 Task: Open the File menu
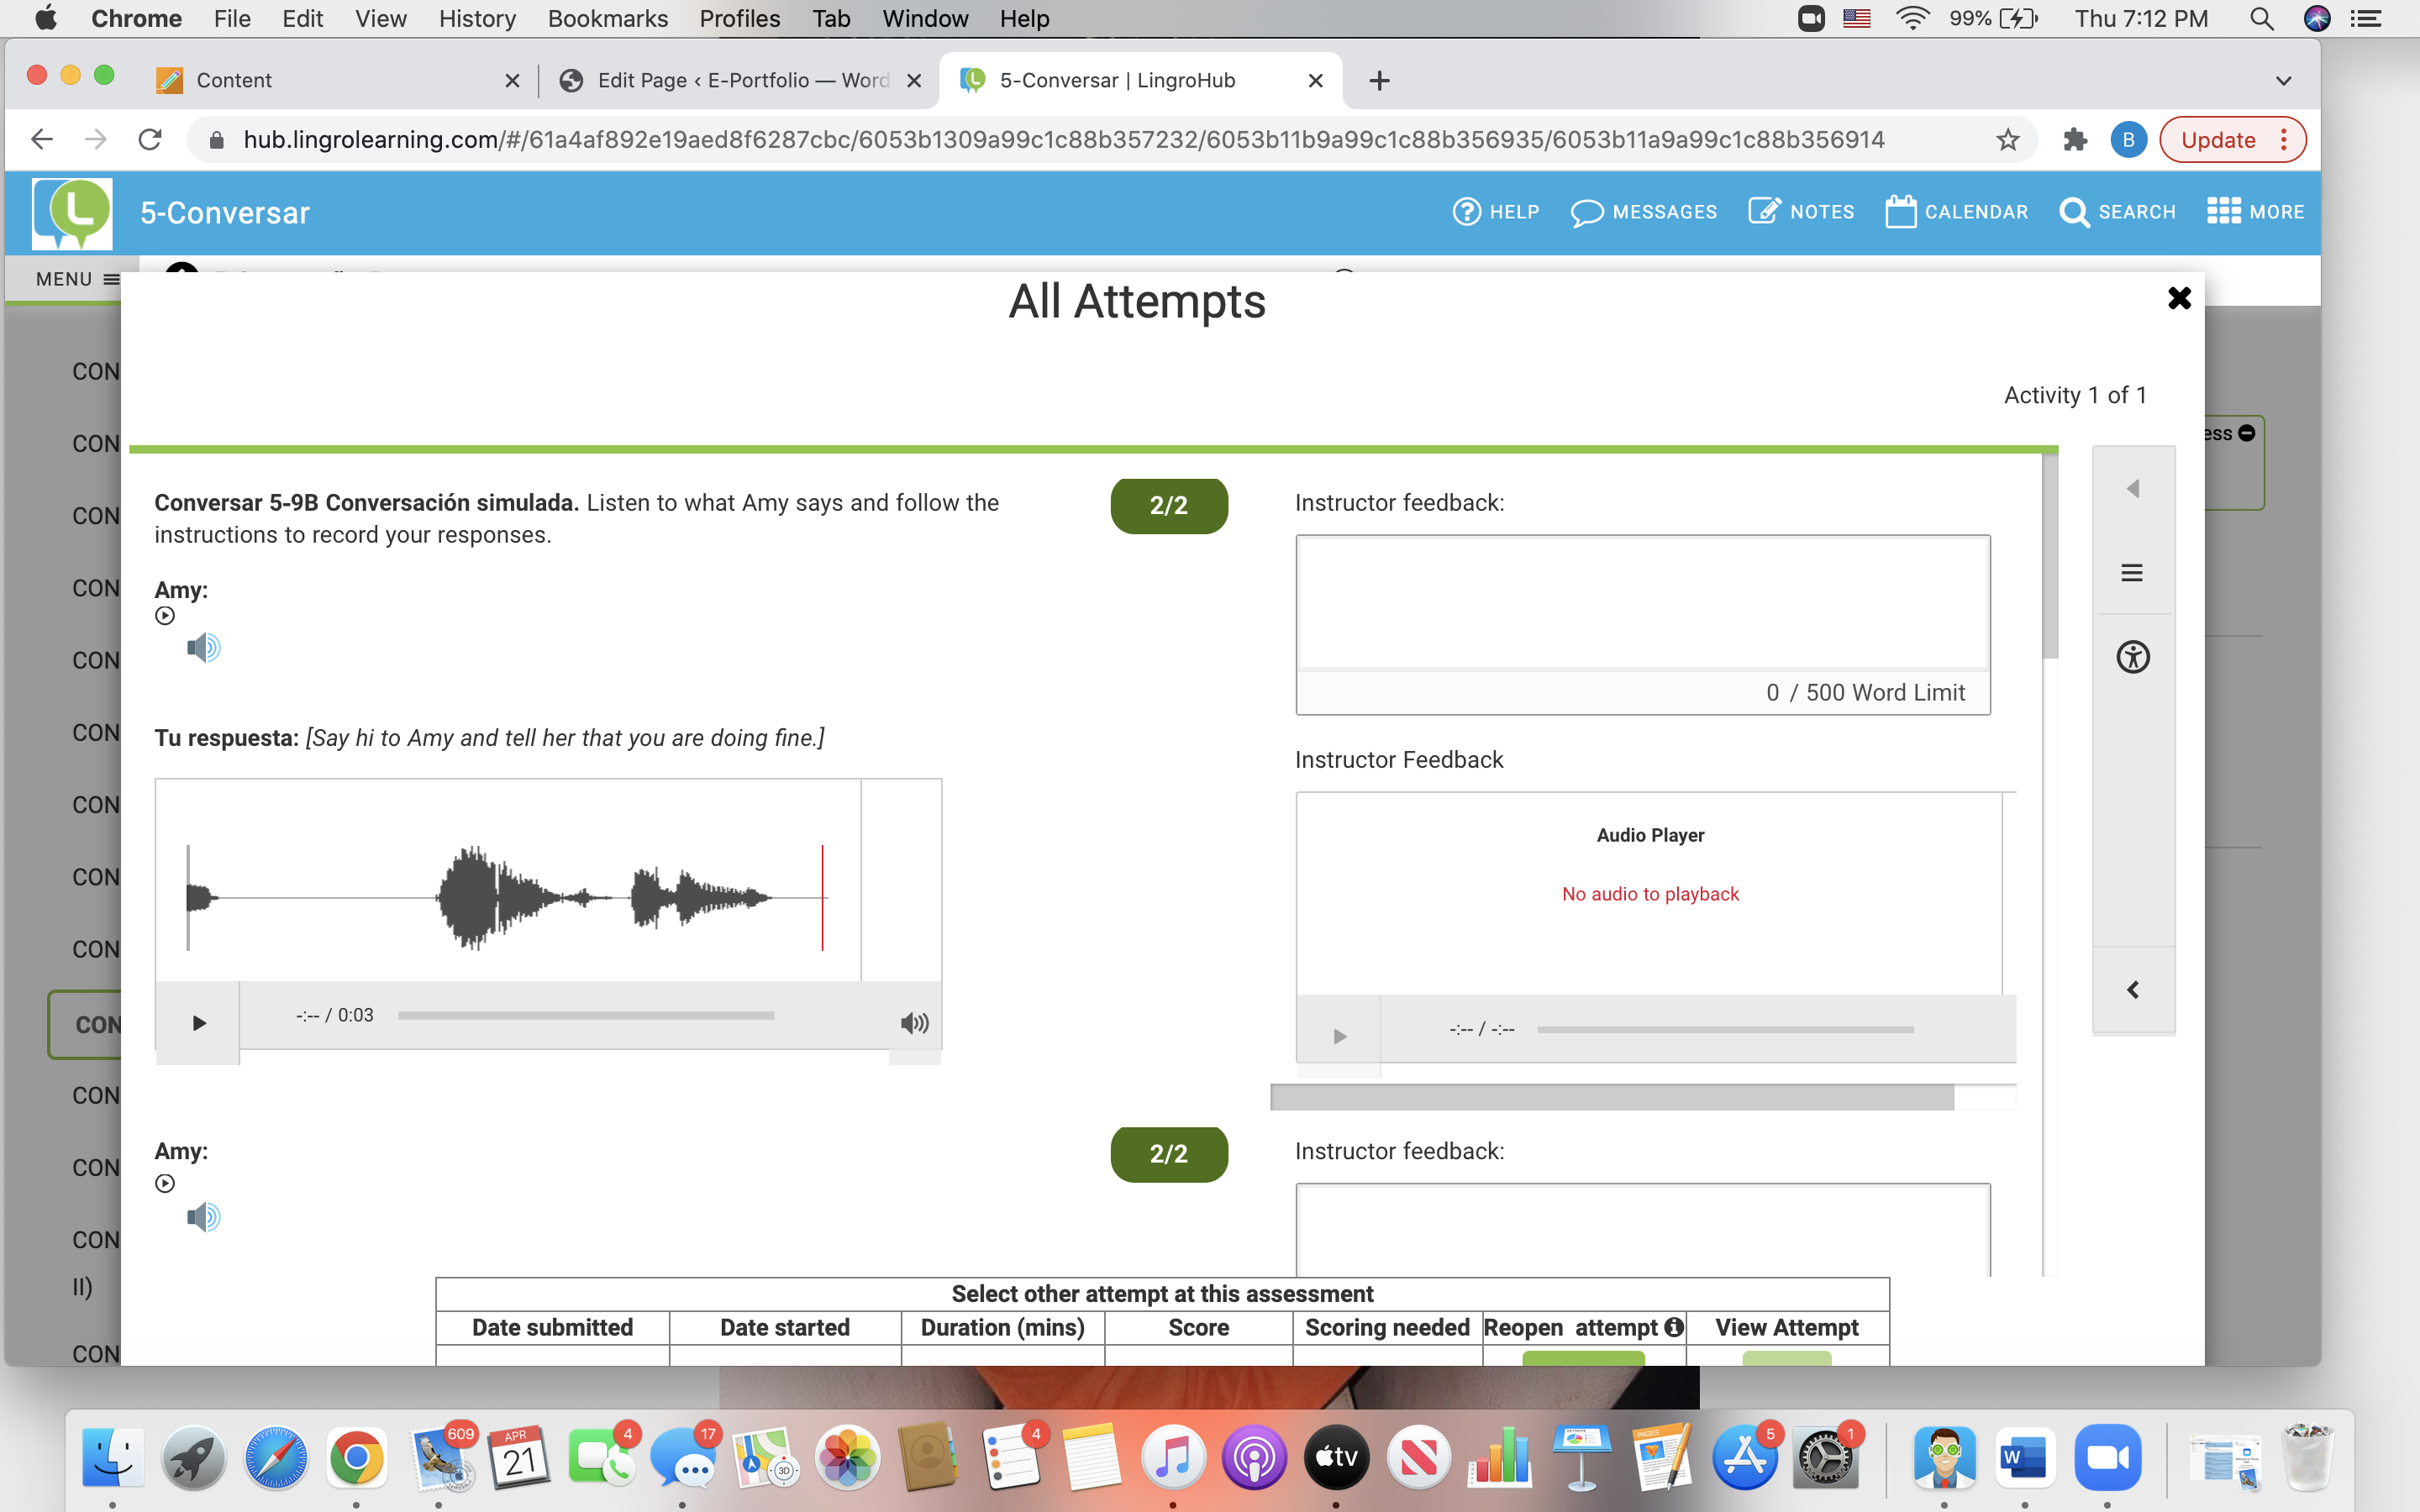(x=232, y=18)
